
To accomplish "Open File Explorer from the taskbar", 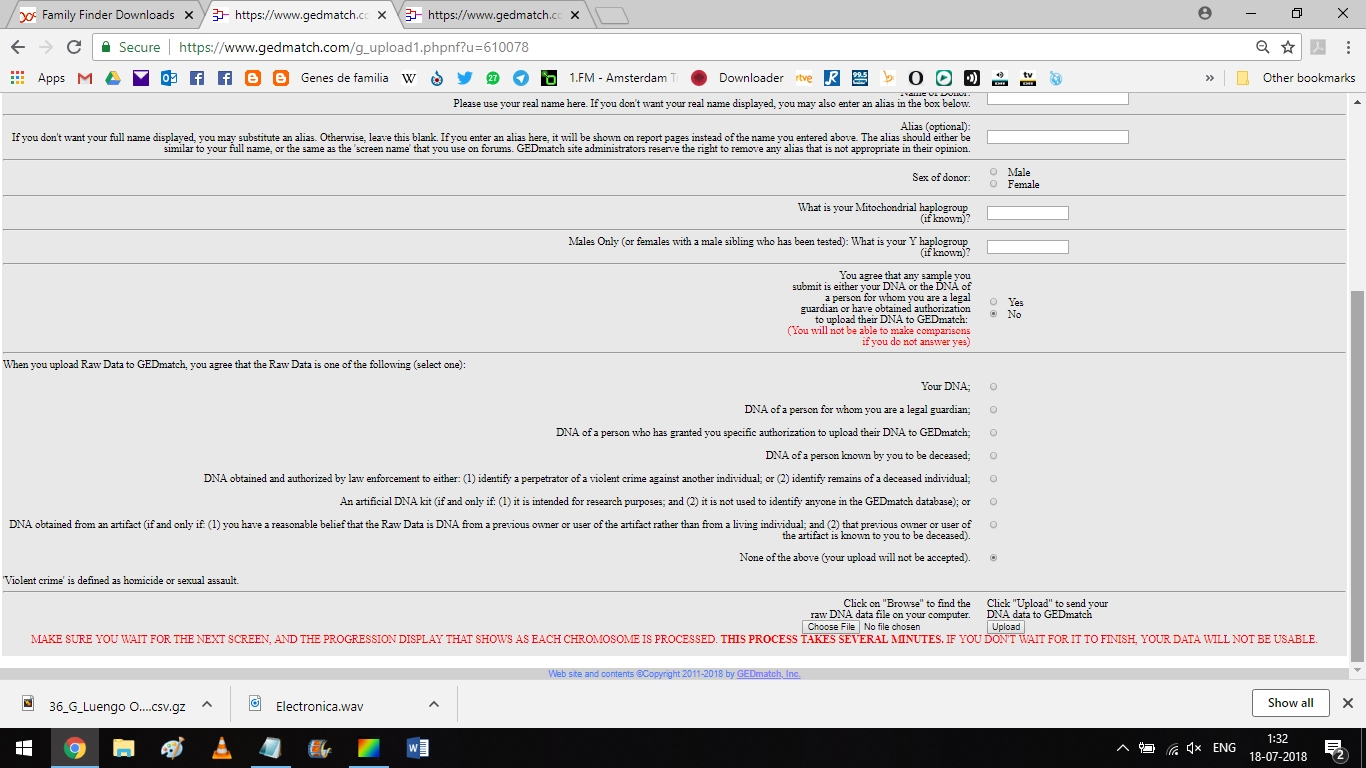I will click(x=123, y=747).
